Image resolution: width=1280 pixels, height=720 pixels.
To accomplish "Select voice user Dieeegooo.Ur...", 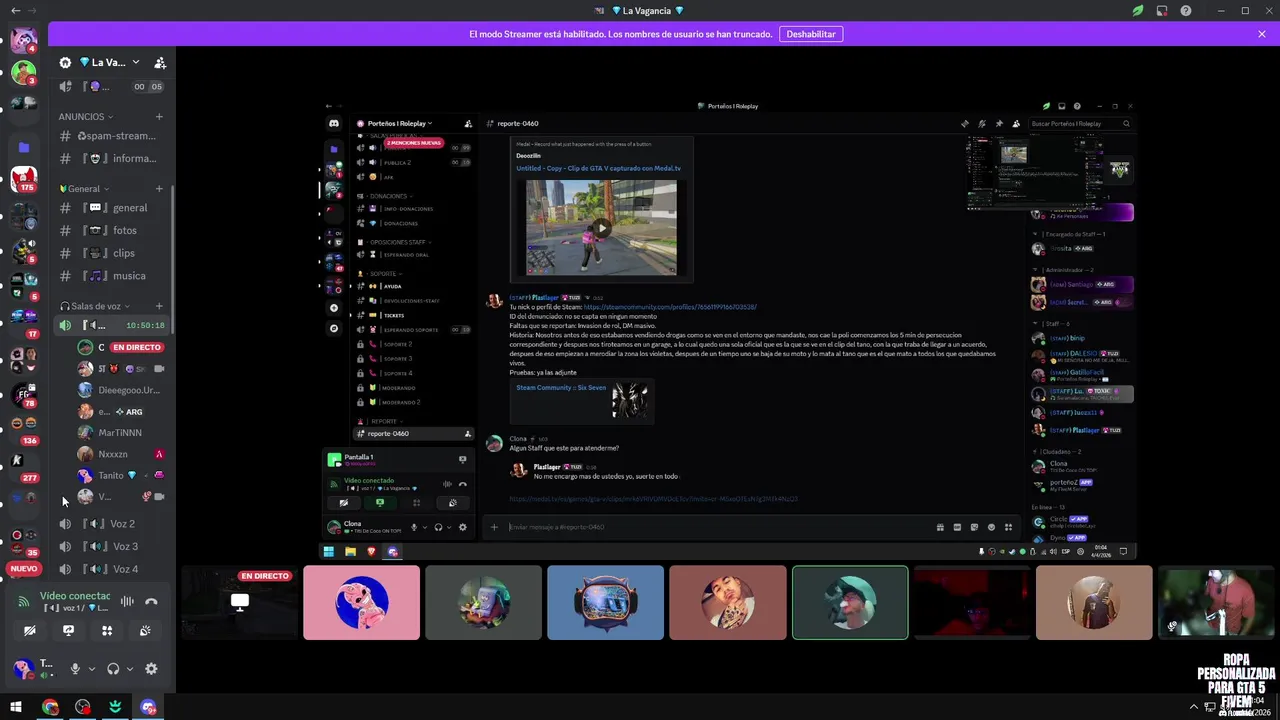I will 120,390.
